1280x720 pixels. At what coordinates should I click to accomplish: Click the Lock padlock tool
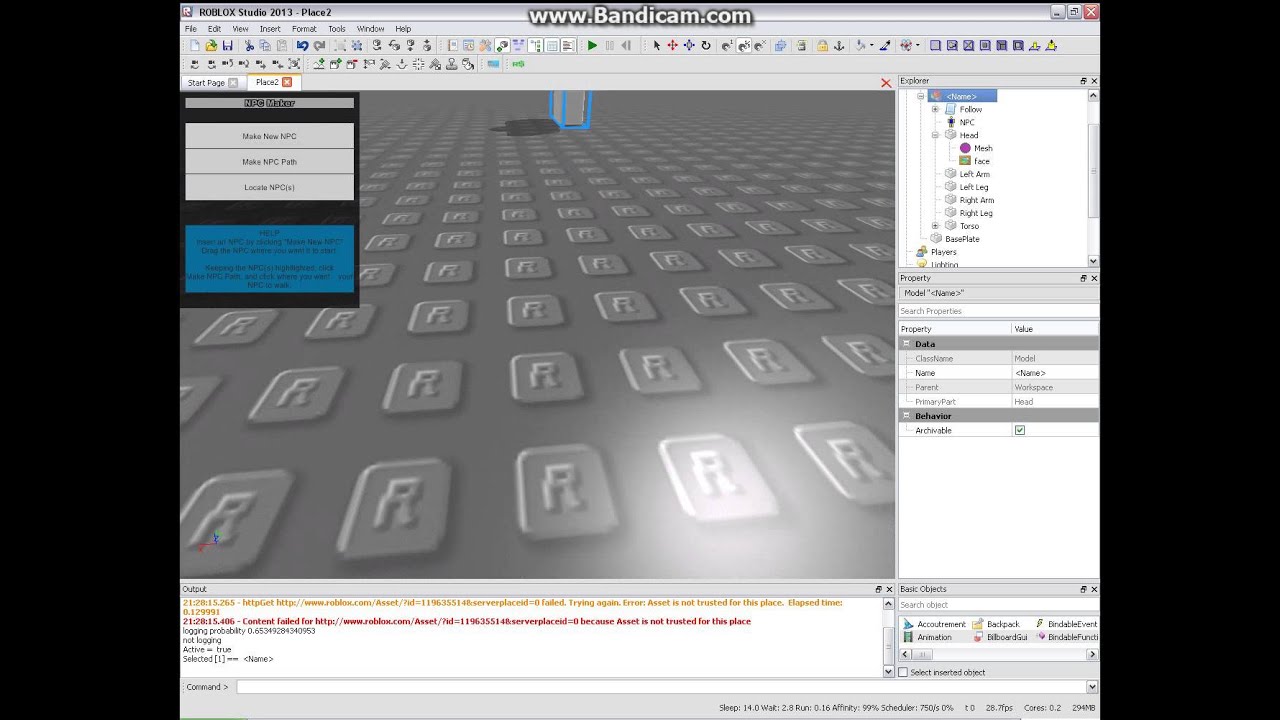(822, 46)
